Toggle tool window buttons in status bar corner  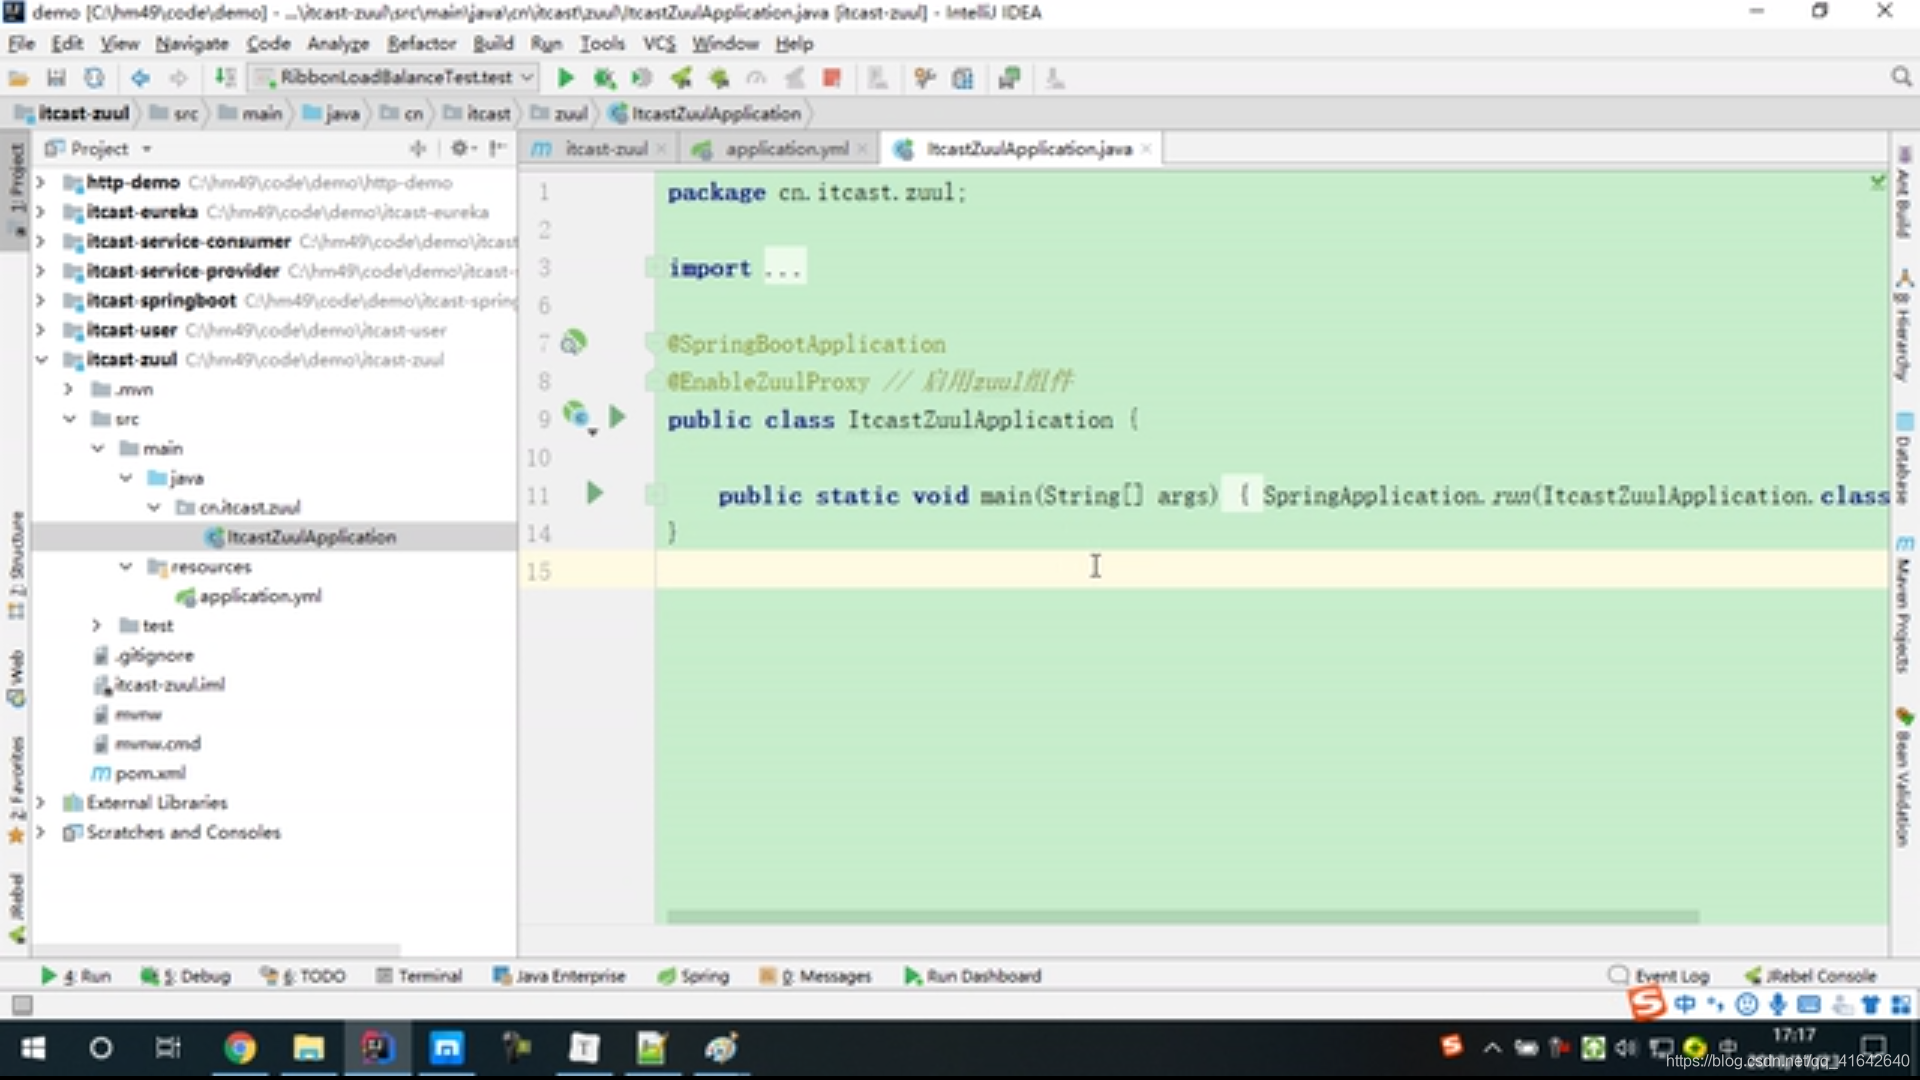22,1004
